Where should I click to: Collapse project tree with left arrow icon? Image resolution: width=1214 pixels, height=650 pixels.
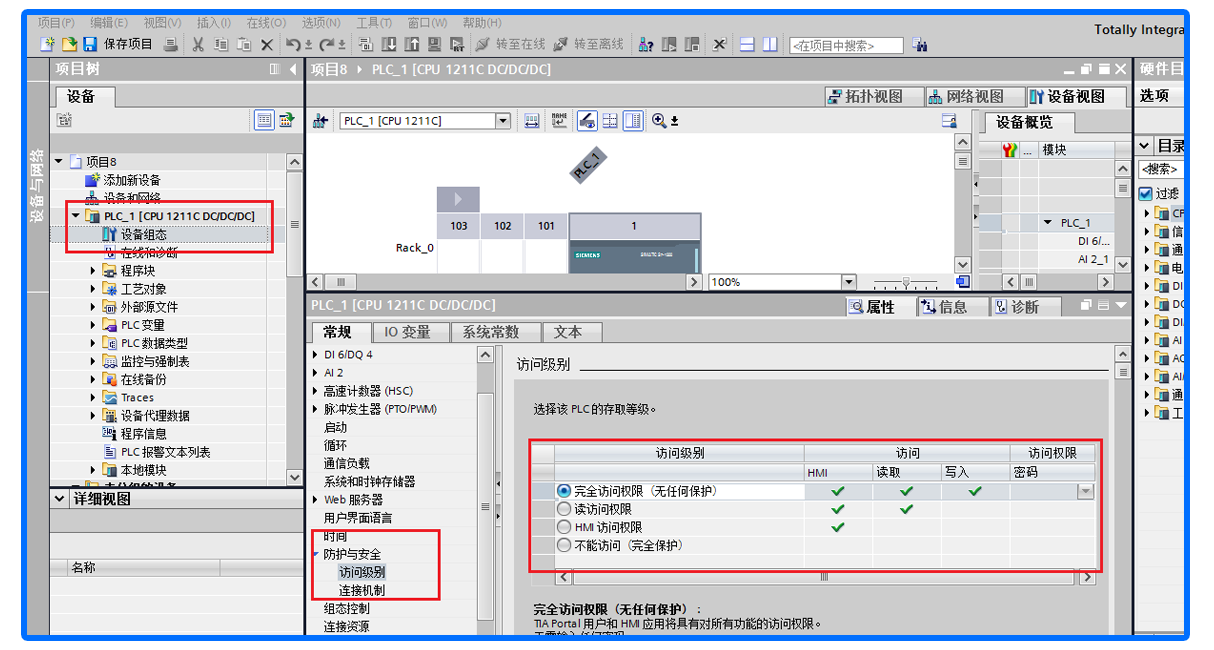click(x=293, y=69)
